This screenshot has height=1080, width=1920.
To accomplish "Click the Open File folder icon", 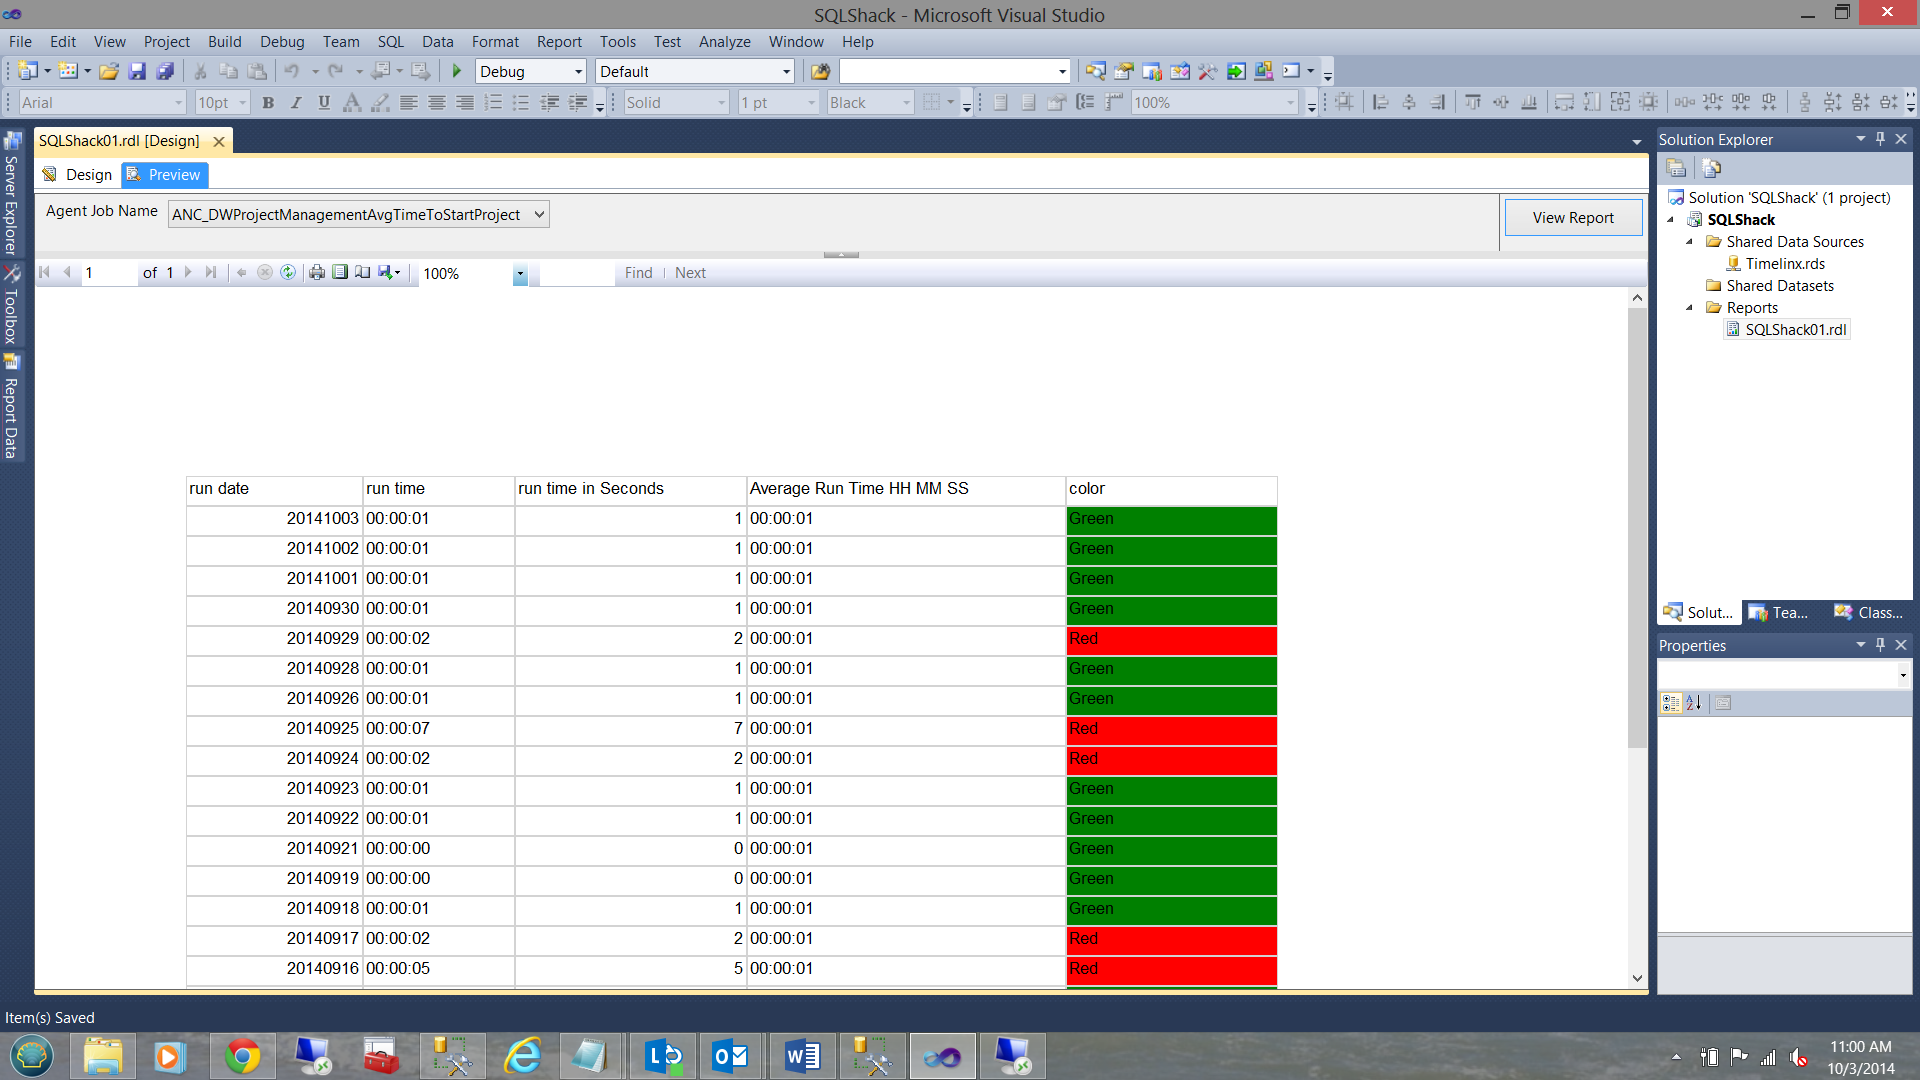I will (x=109, y=71).
